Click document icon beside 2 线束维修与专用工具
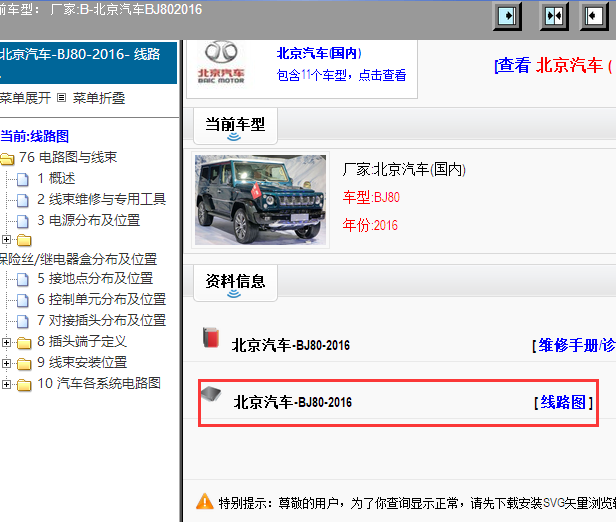 tap(23, 200)
